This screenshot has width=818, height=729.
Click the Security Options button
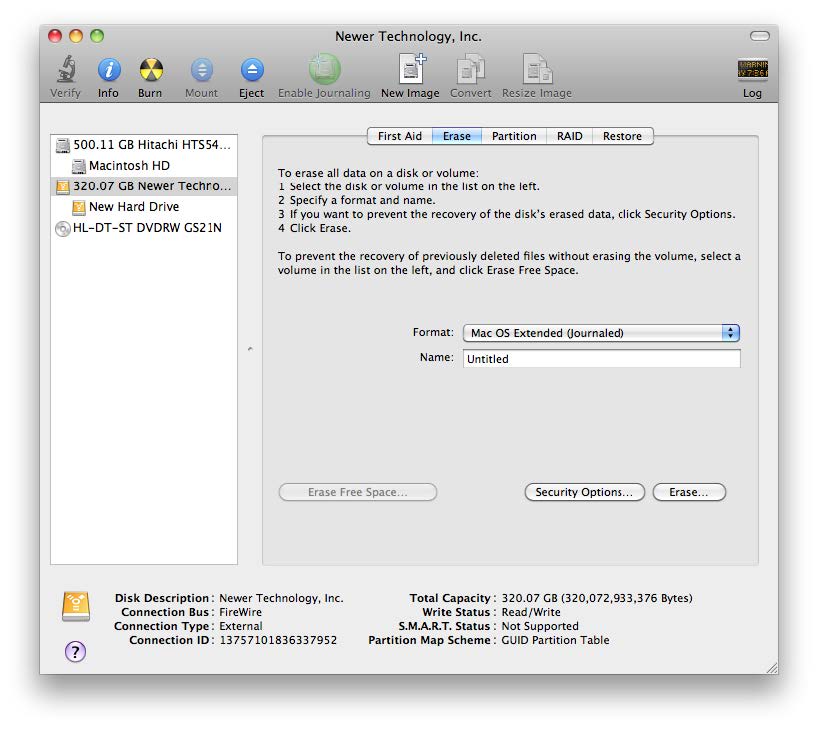pyautogui.click(x=584, y=492)
